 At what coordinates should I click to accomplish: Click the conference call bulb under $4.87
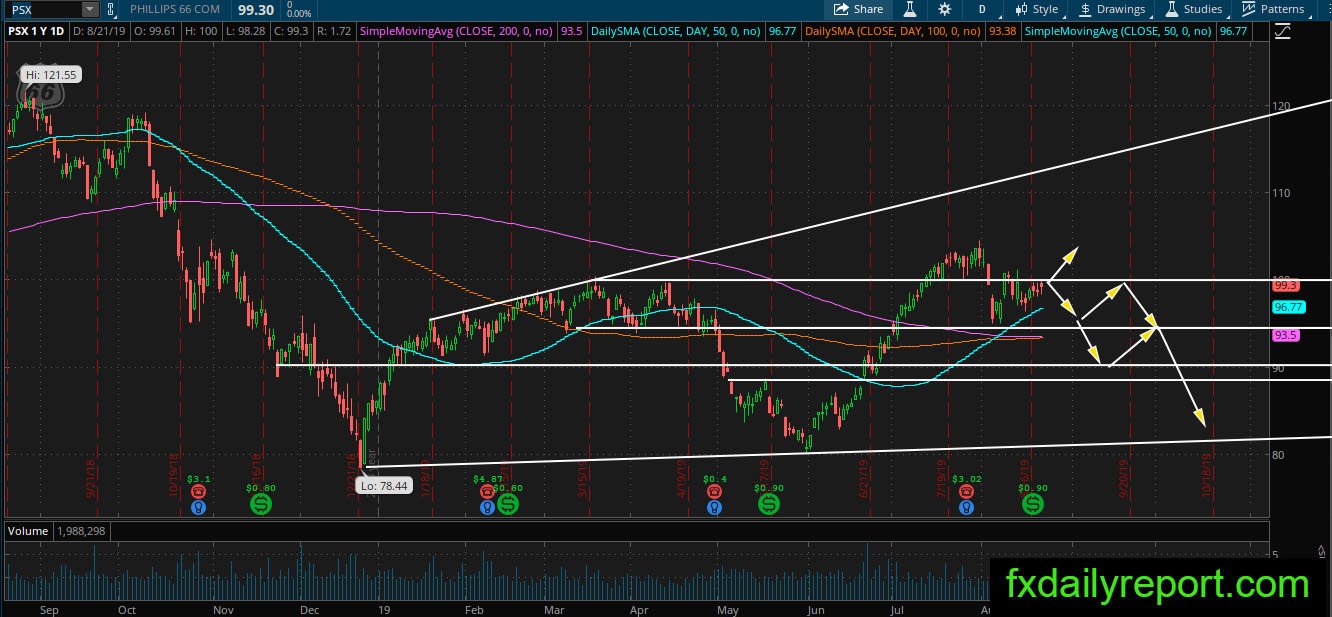click(486, 506)
